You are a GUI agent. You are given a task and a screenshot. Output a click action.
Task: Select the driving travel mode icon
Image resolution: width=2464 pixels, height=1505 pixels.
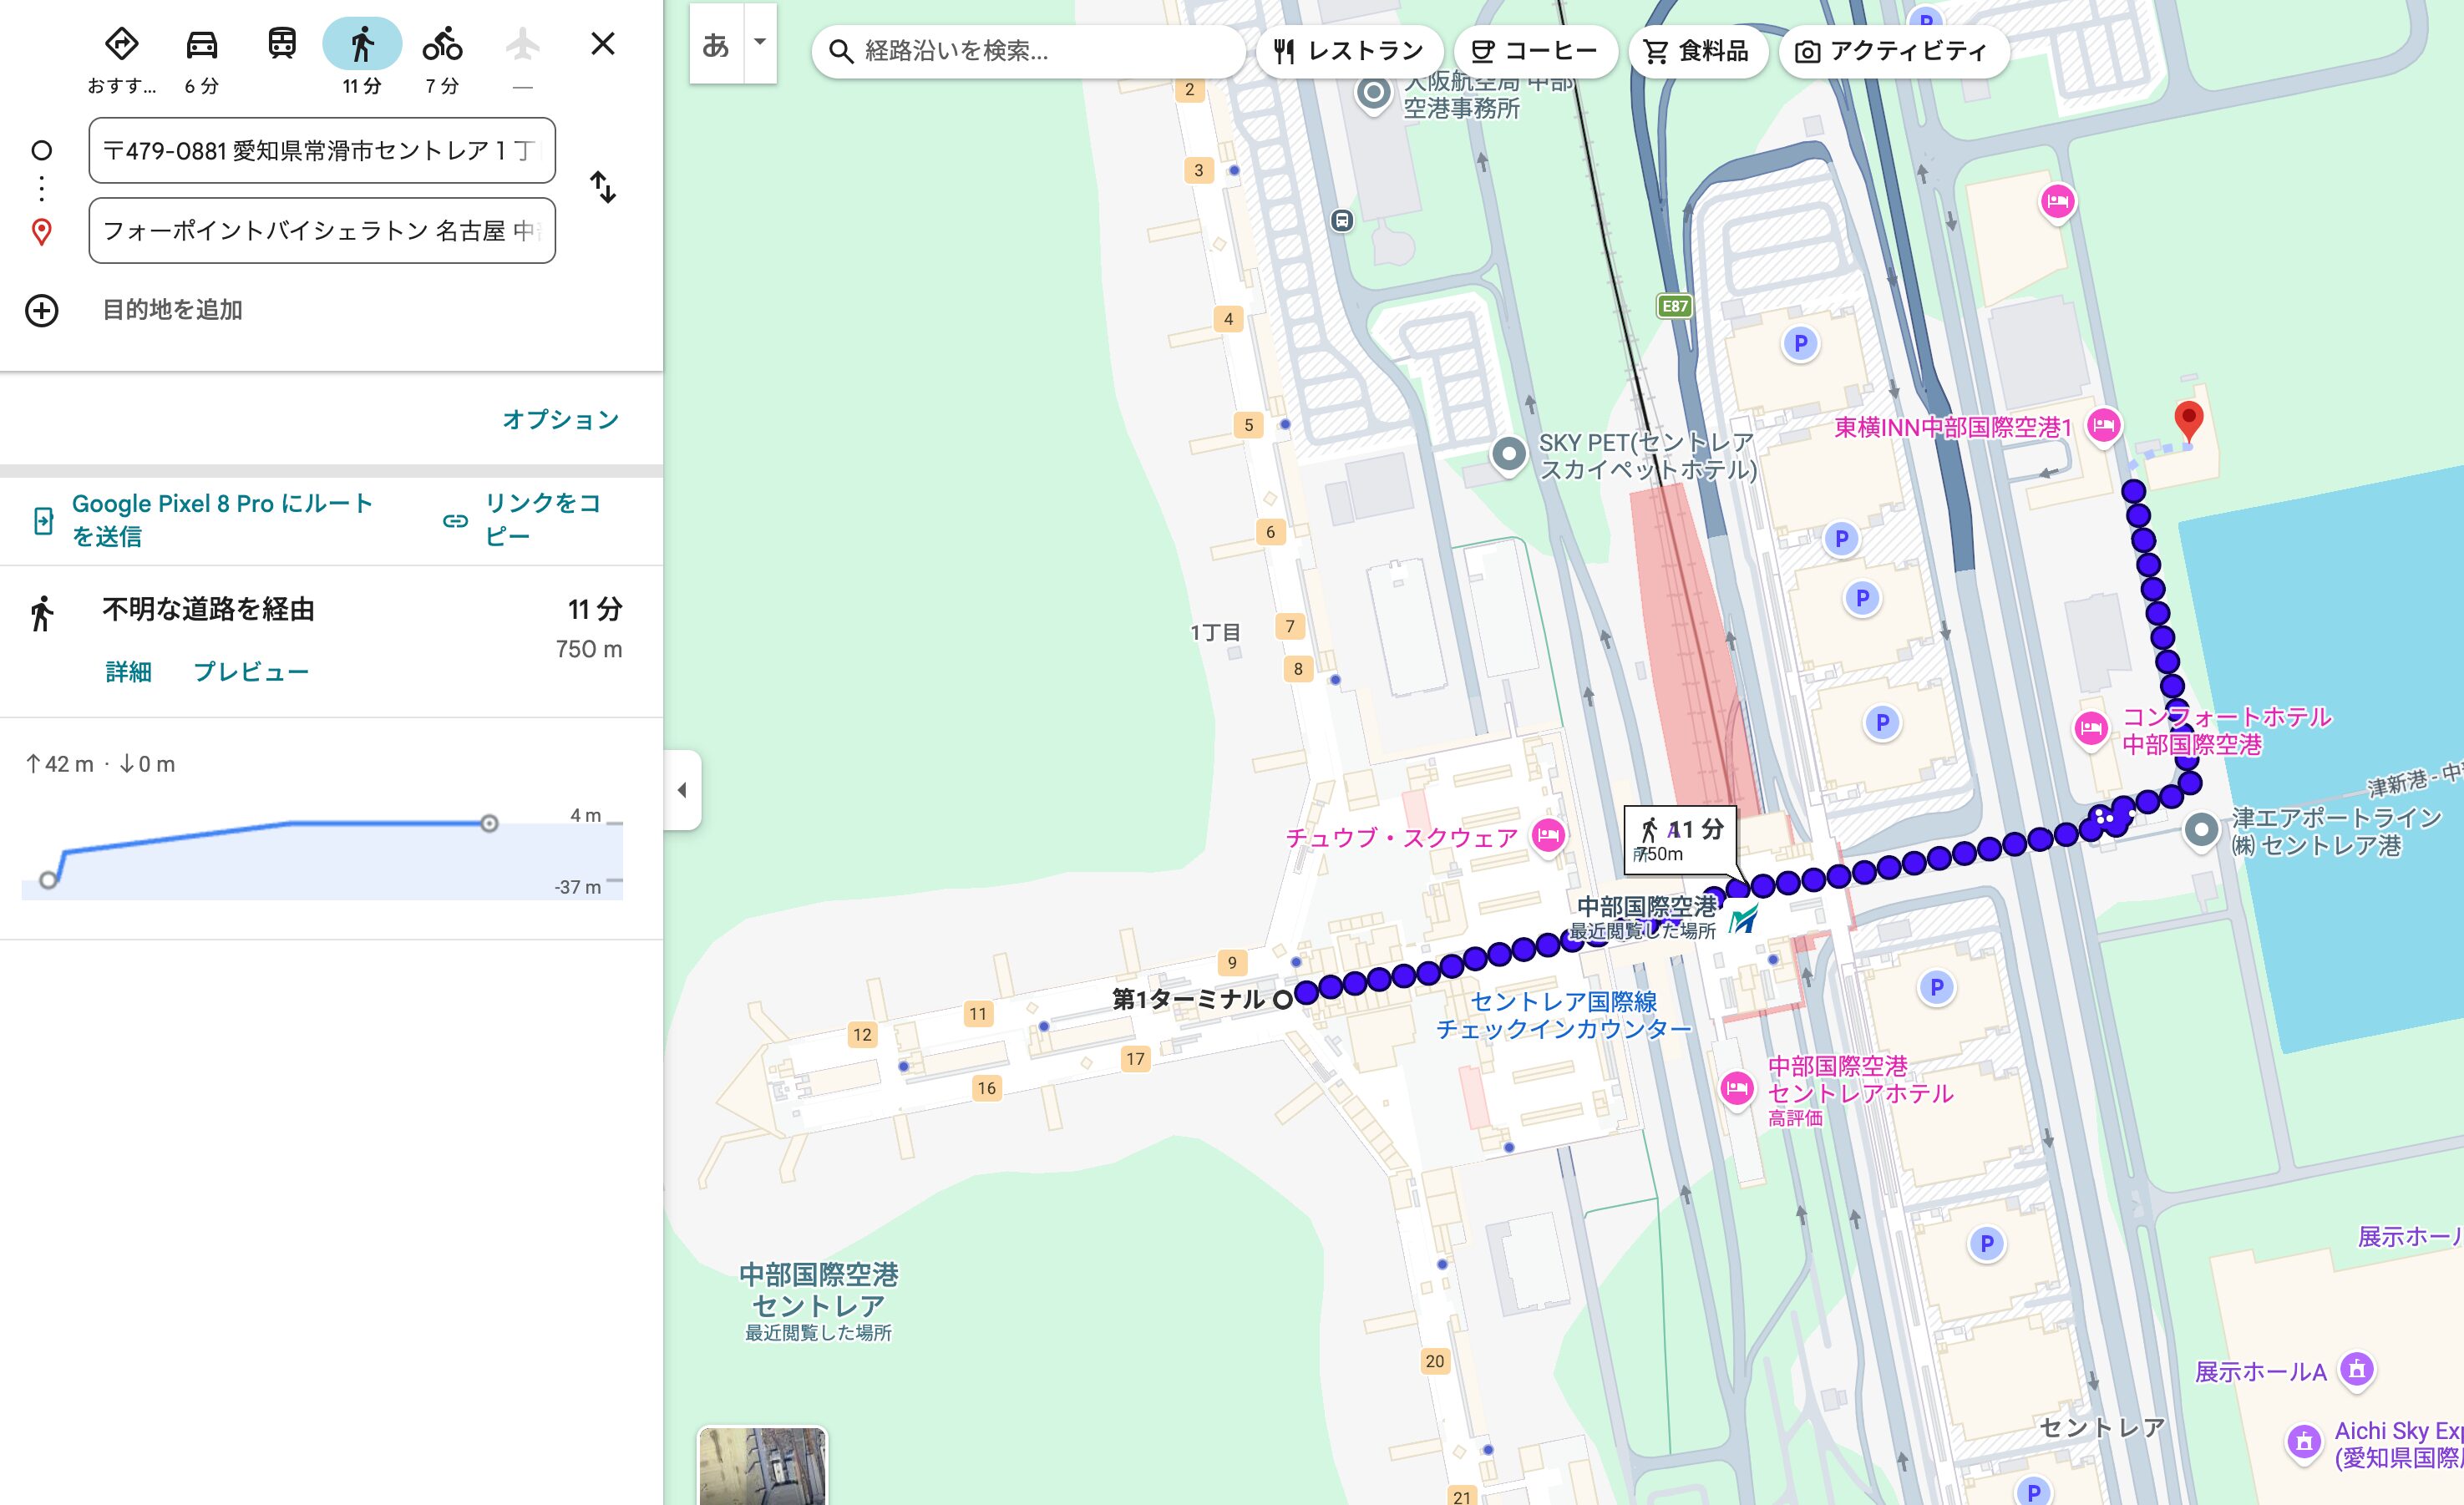click(202, 45)
